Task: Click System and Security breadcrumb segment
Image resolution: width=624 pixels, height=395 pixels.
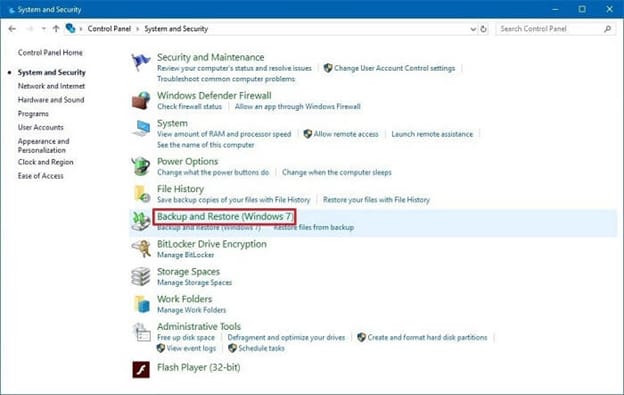Action: coord(176,29)
